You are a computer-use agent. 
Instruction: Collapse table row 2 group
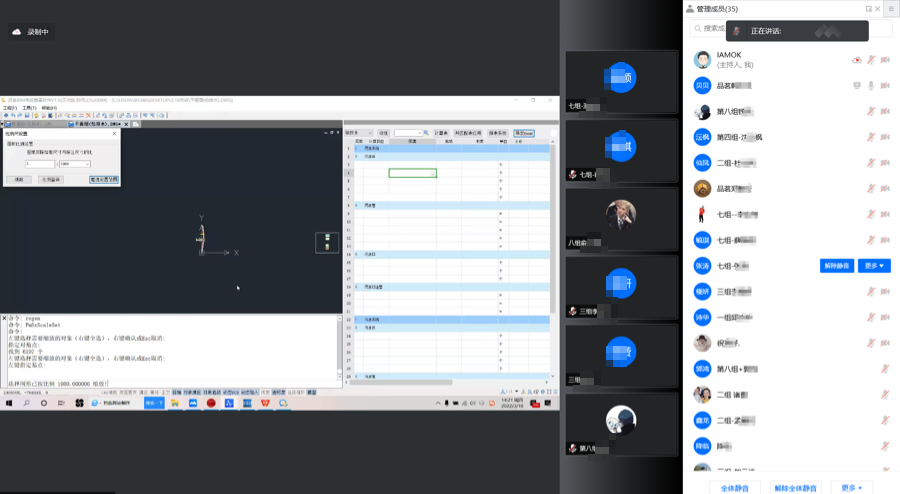356,156
